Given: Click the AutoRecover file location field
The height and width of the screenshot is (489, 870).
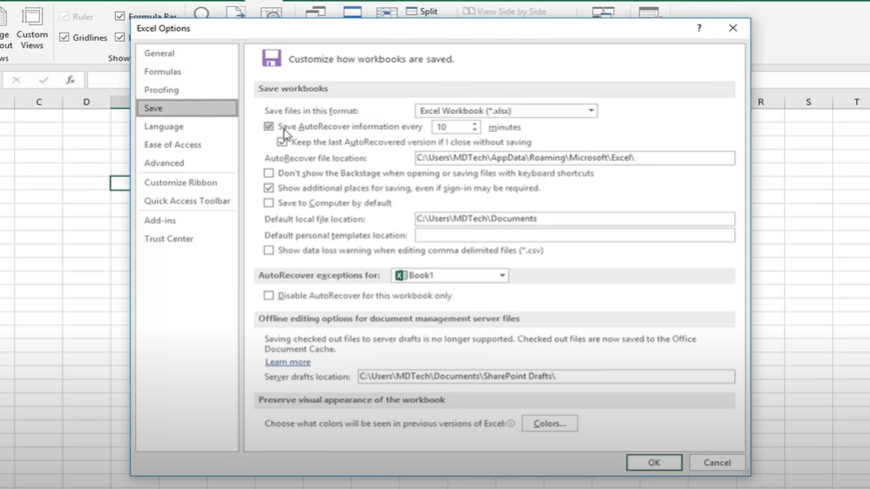Looking at the screenshot, I should [574, 158].
